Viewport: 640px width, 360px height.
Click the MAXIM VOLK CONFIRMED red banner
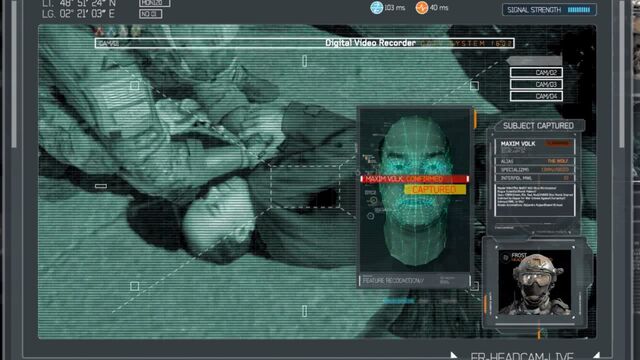(414, 179)
